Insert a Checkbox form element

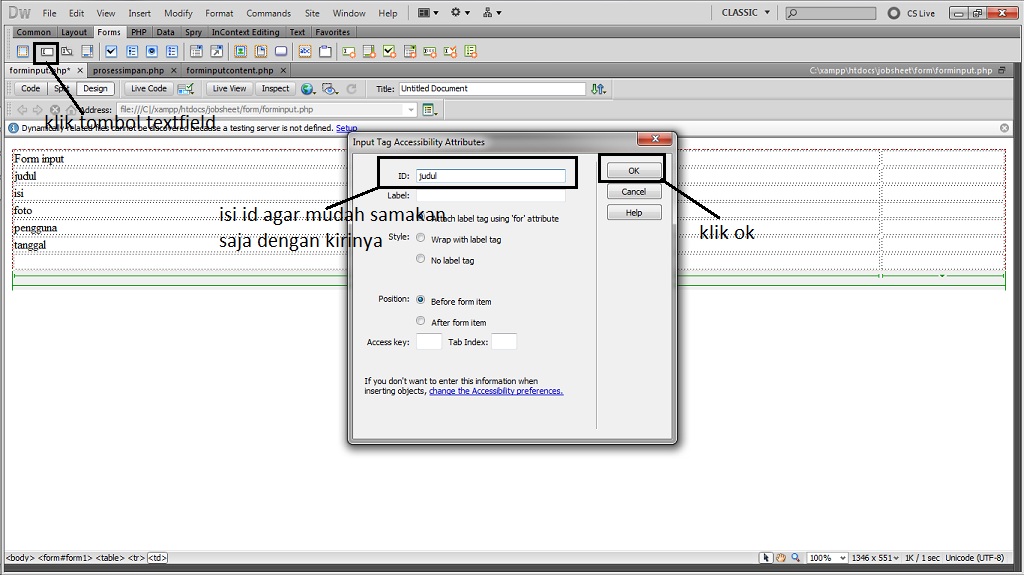111,52
